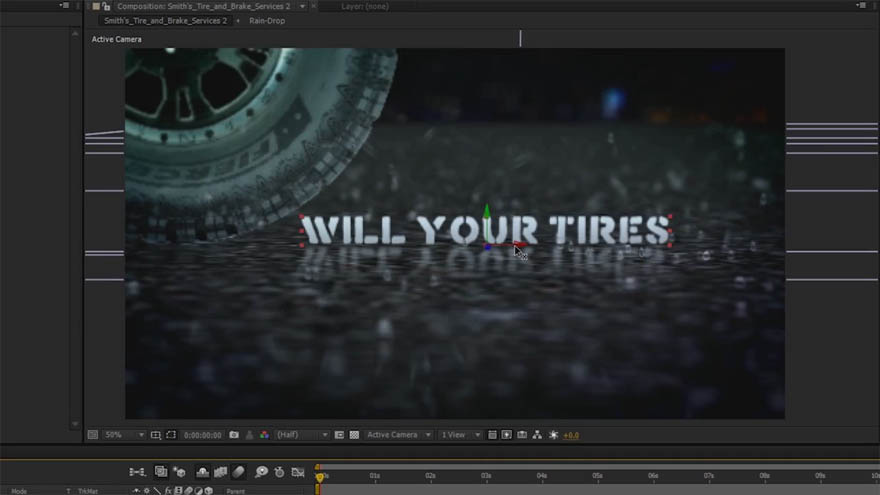Open the viewer panel menu at top right
880x495 pixels.
tap(861, 6)
